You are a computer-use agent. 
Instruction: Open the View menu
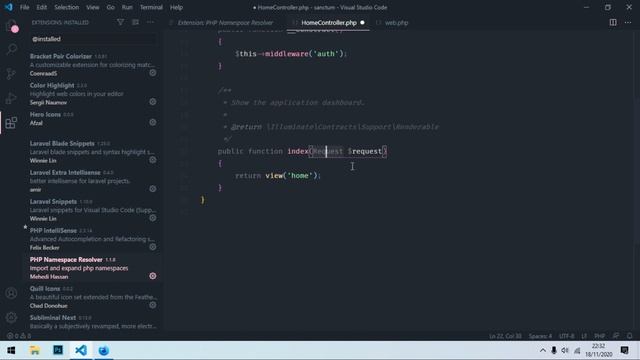[93, 7]
